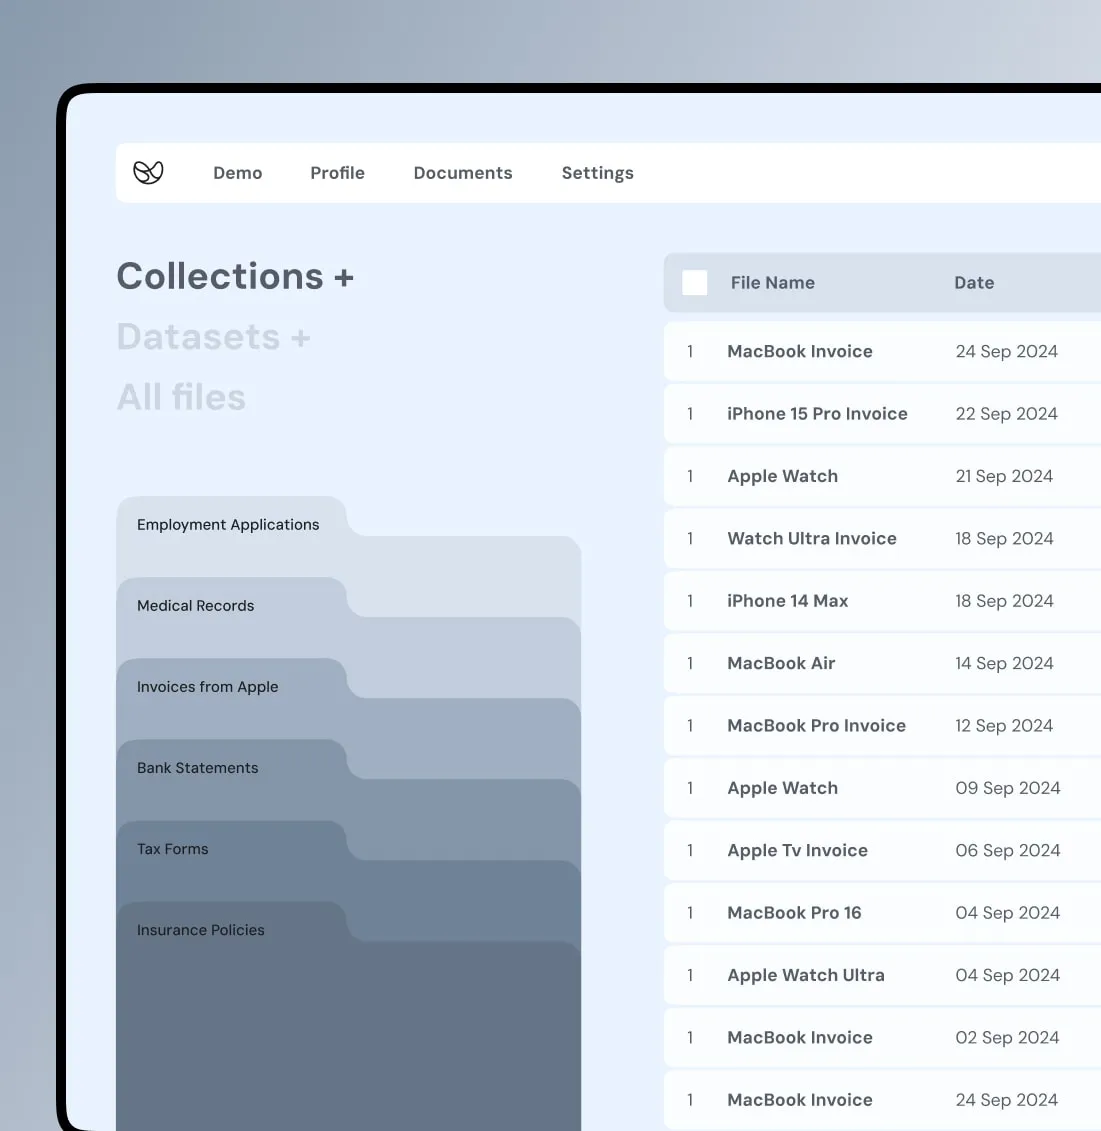Click the number 1 in MacBook Air row
This screenshot has height=1131, width=1101.
(x=690, y=663)
